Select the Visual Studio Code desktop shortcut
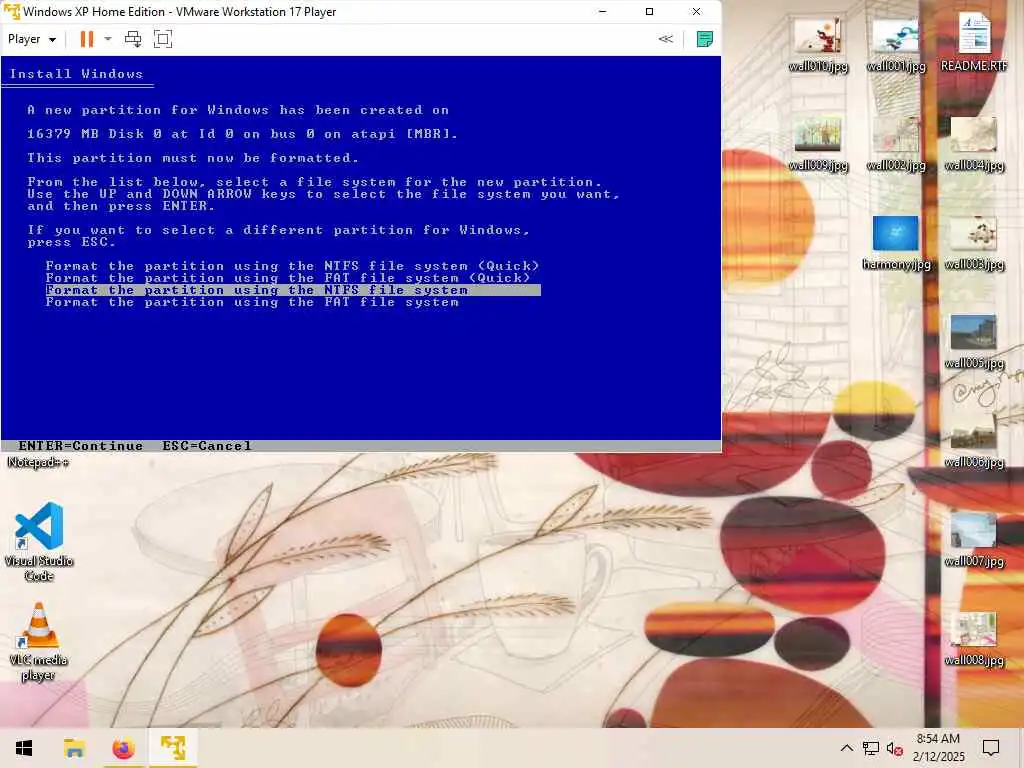 [x=39, y=541]
